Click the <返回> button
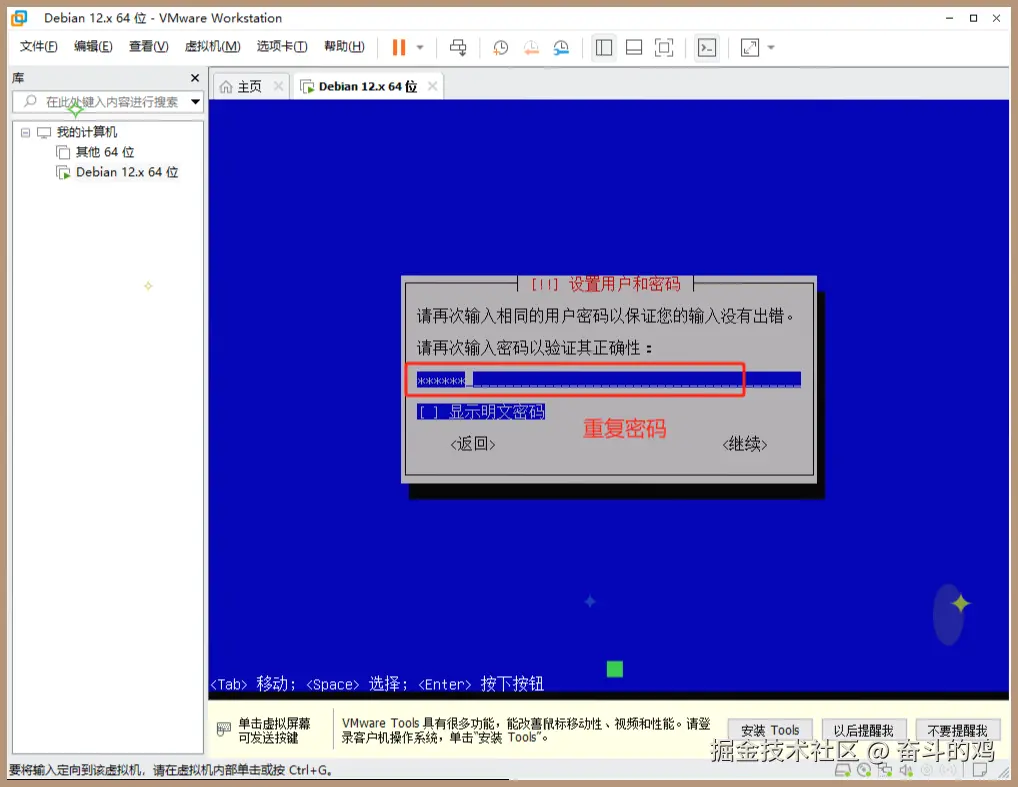The height and width of the screenshot is (787, 1018). 473,444
